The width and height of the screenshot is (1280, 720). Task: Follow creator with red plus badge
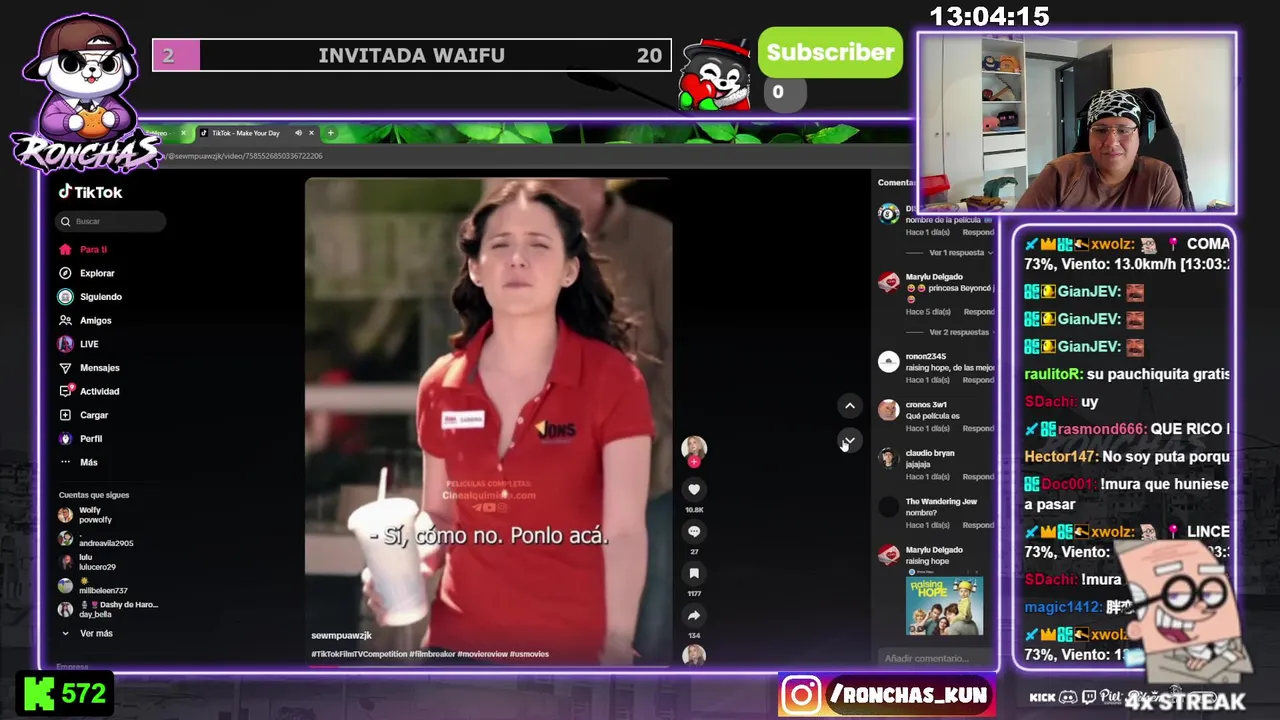tap(694, 462)
